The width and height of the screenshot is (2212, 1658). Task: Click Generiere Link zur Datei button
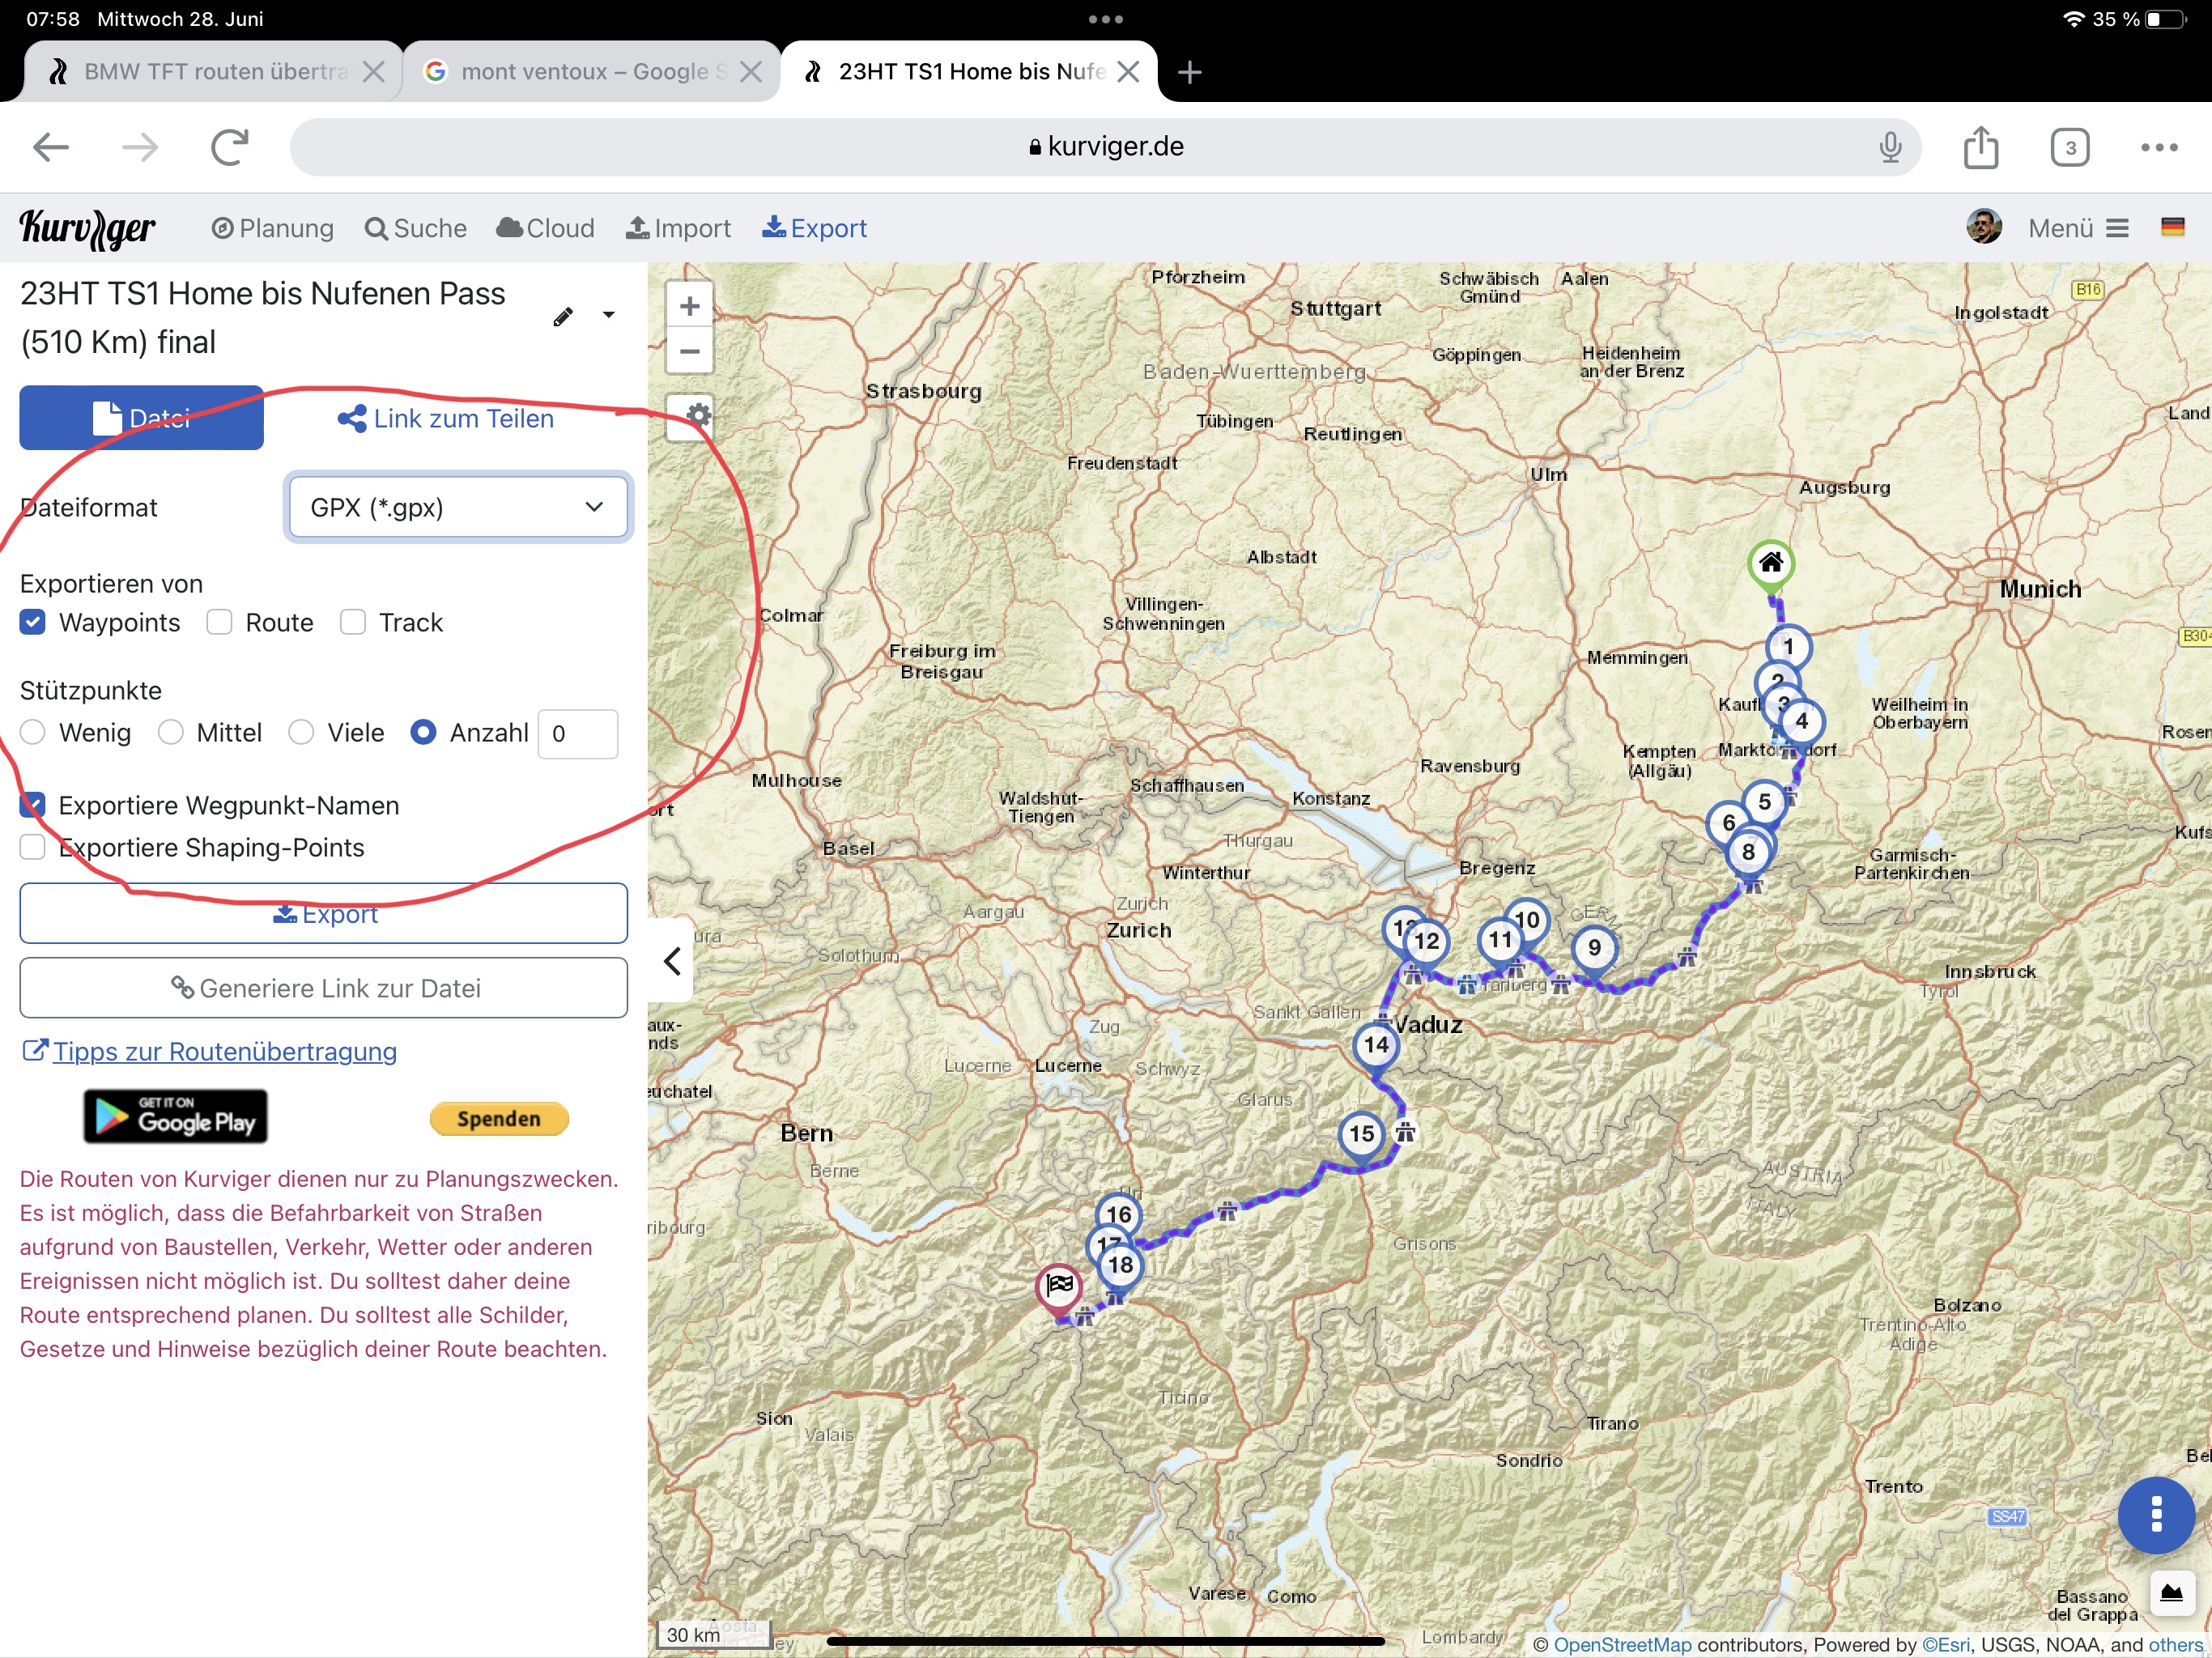[x=324, y=988]
